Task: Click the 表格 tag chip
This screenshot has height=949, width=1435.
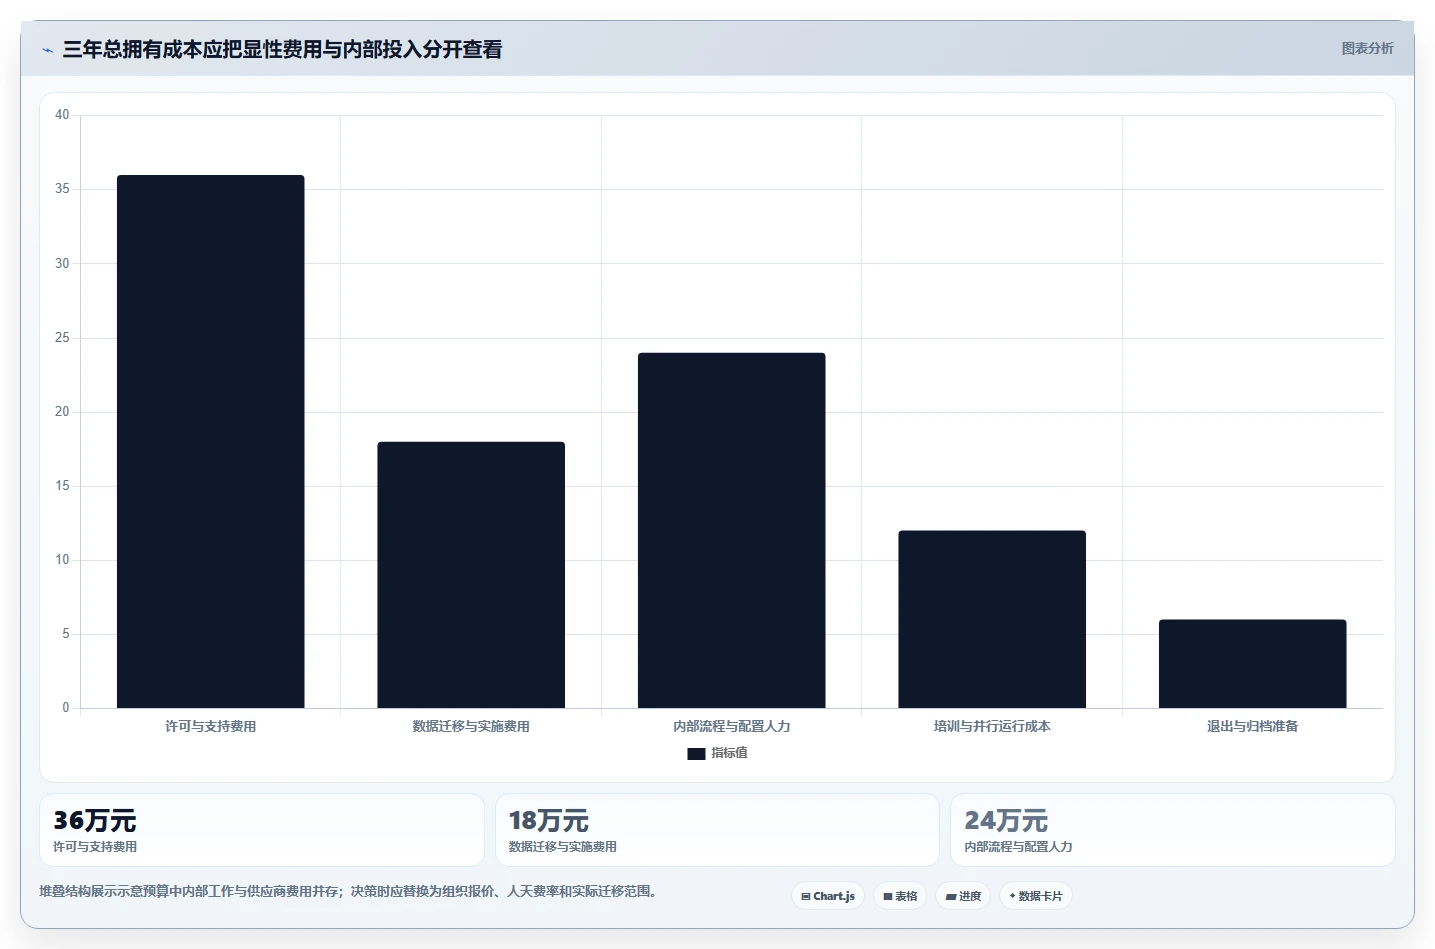Action: coord(900,896)
